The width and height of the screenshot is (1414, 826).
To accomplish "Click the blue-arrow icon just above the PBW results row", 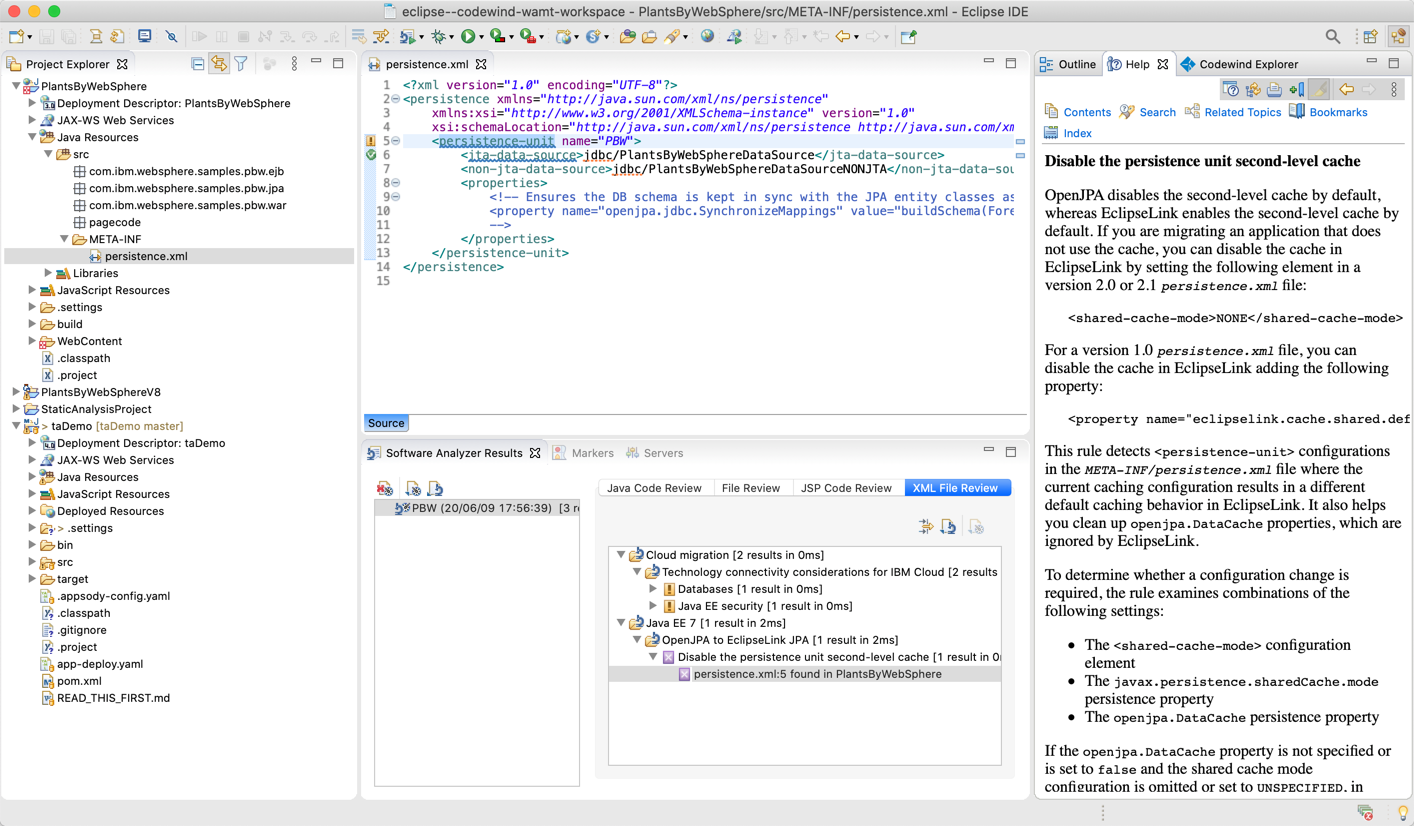I will 435,489.
